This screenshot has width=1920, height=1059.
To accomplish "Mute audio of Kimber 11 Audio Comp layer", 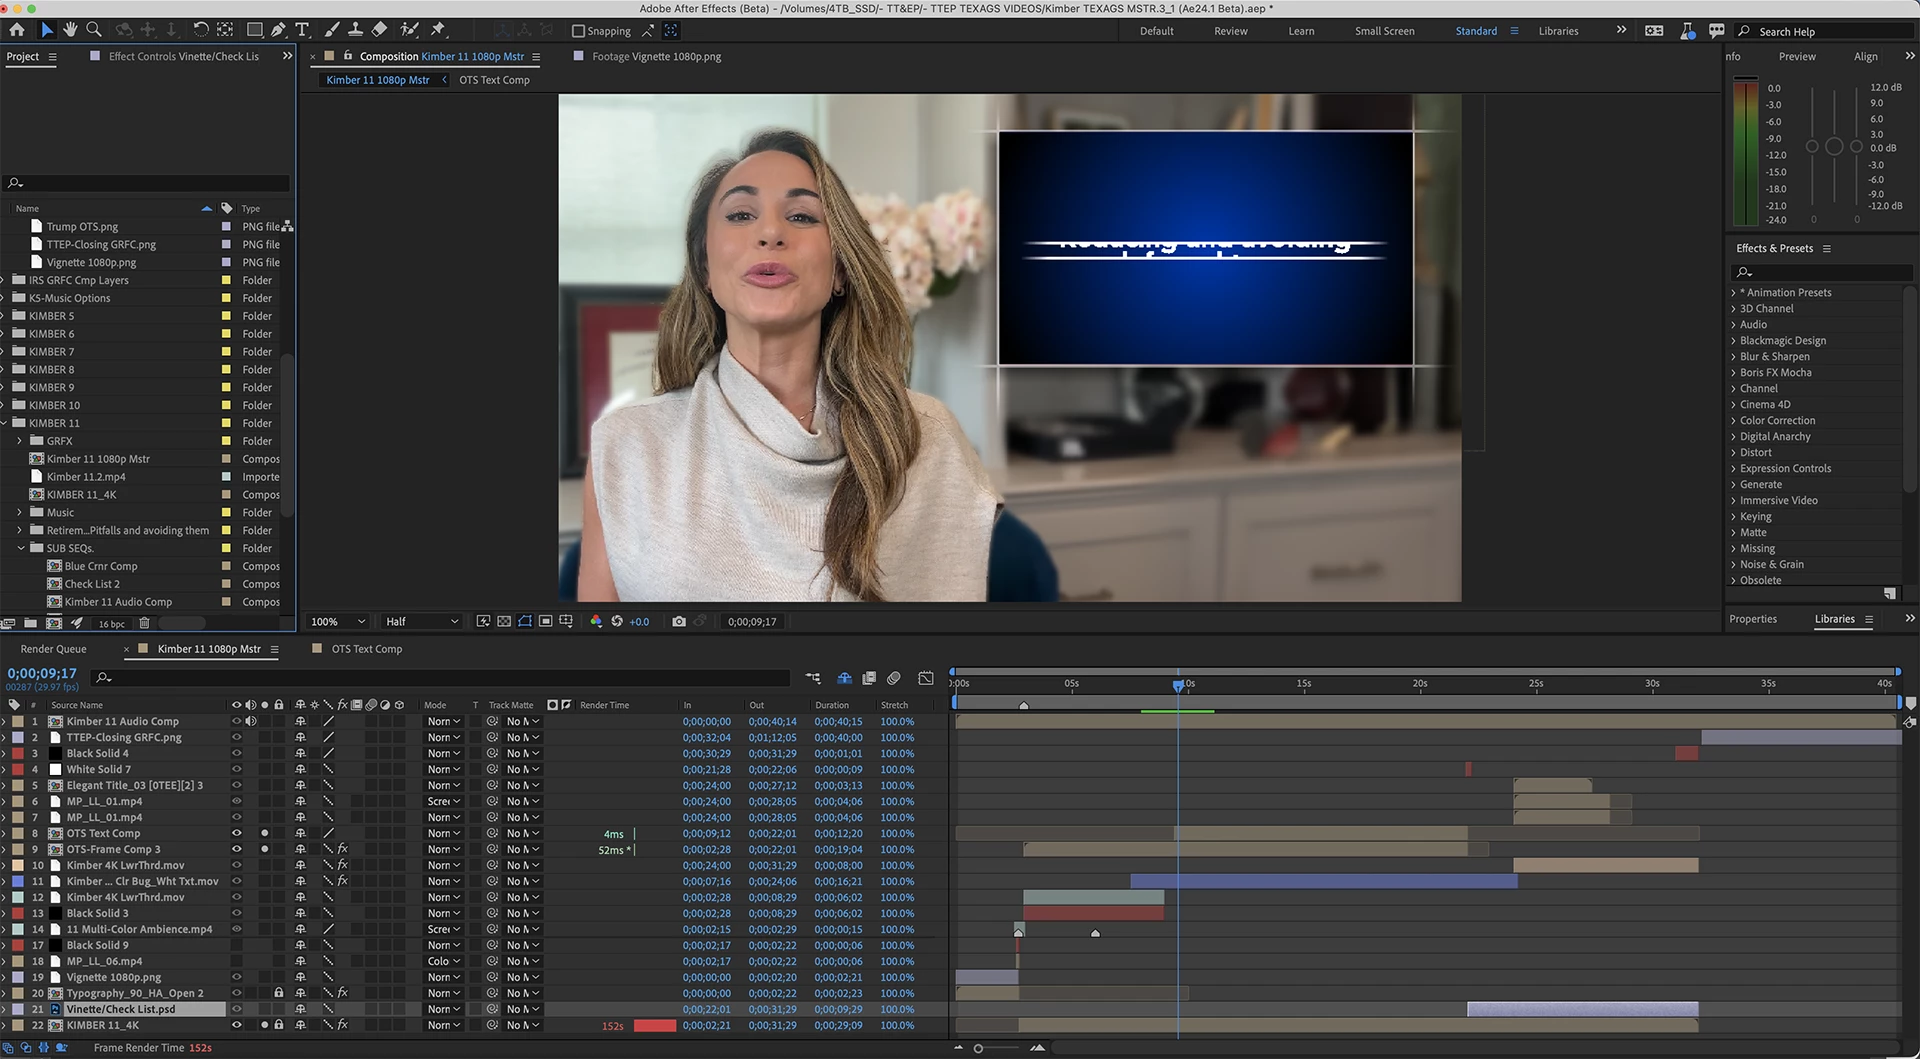I will pos(251,721).
